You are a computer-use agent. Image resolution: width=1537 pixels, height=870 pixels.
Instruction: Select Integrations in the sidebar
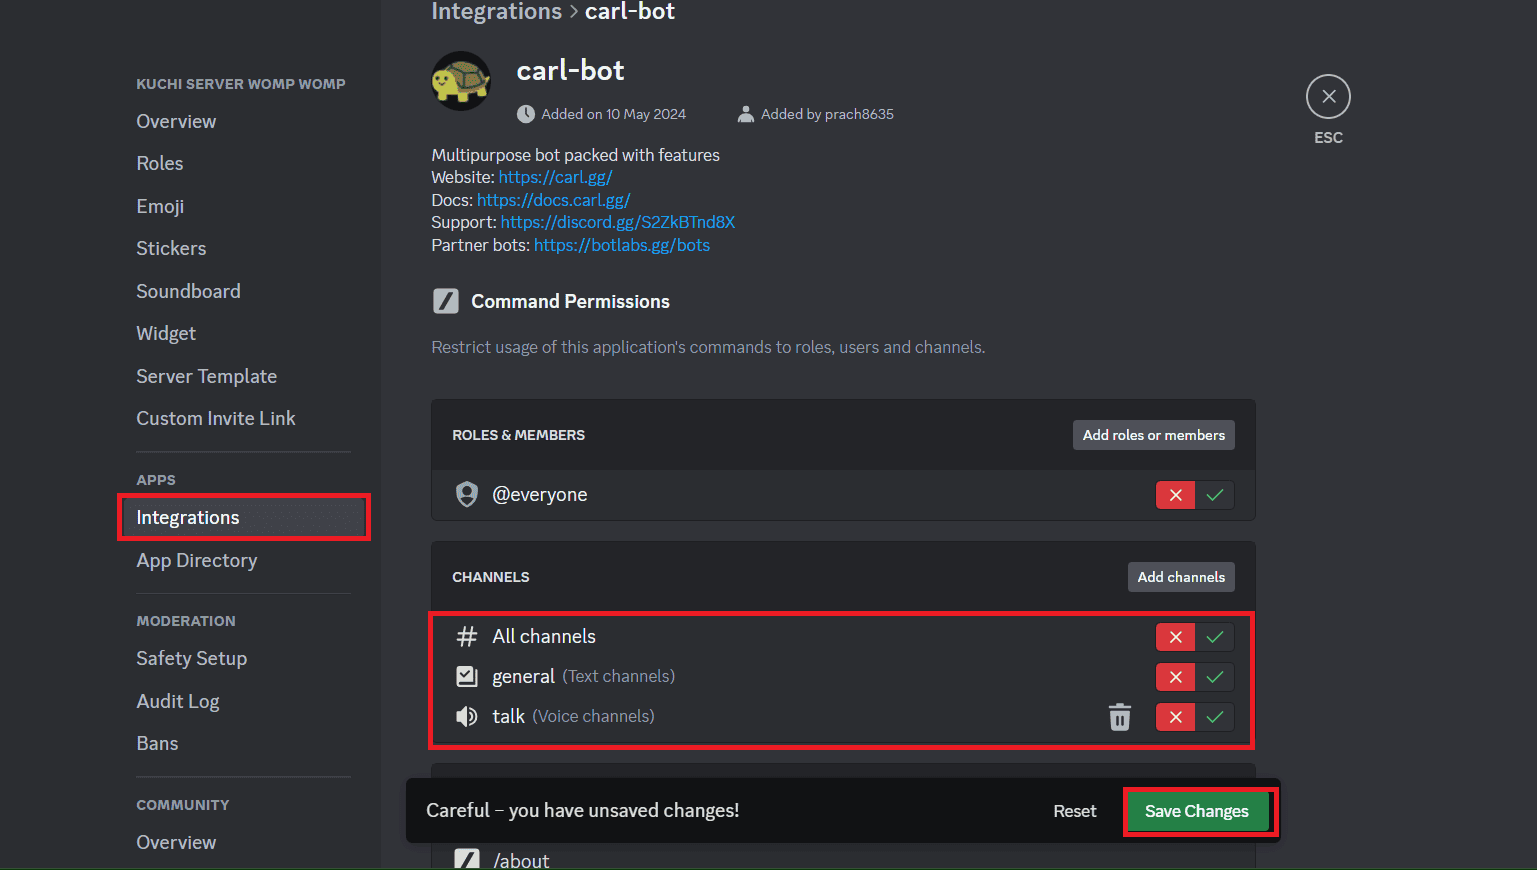pos(244,517)
